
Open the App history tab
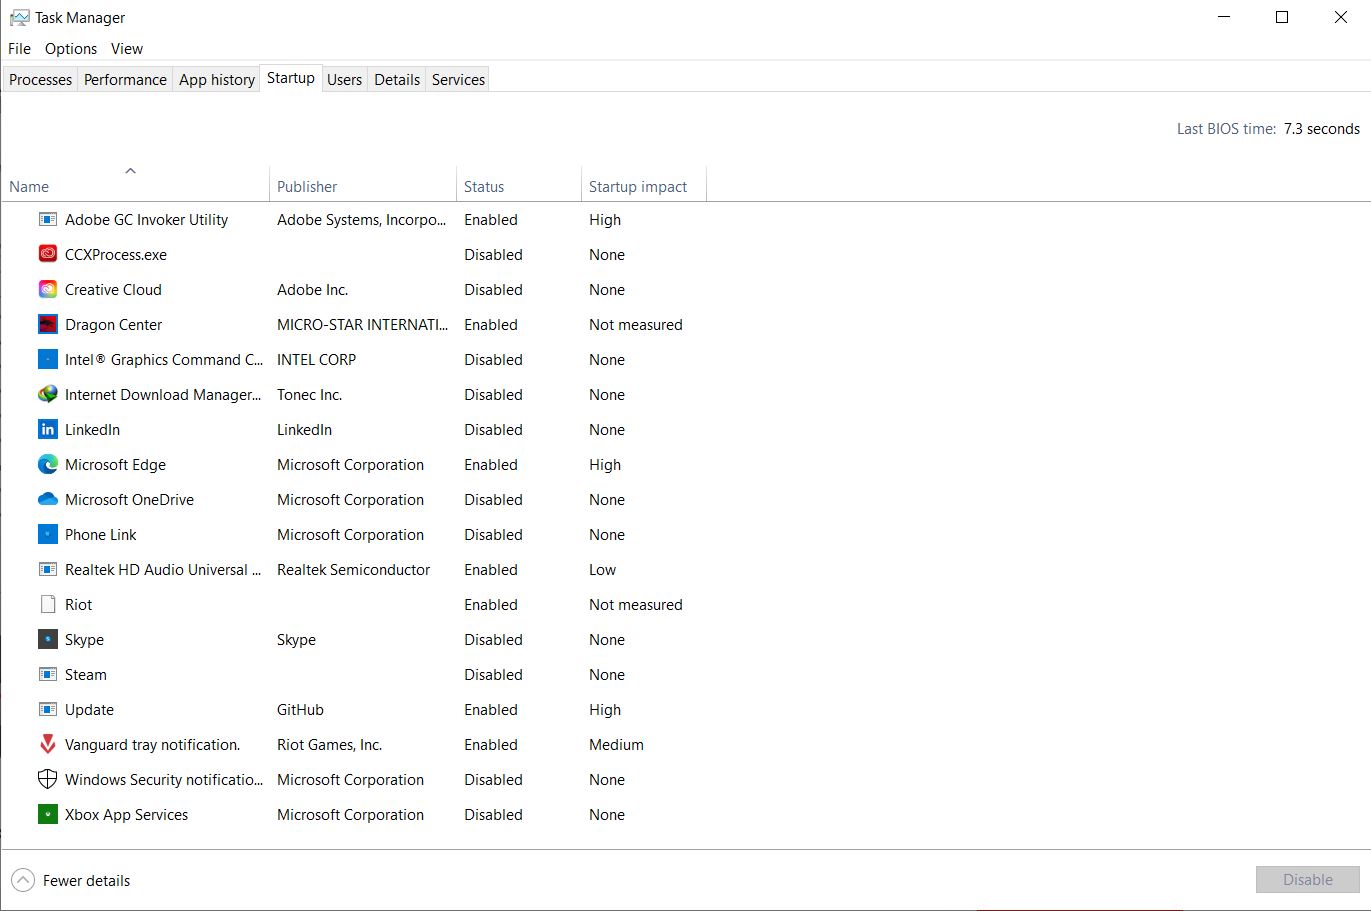(217, 79)
